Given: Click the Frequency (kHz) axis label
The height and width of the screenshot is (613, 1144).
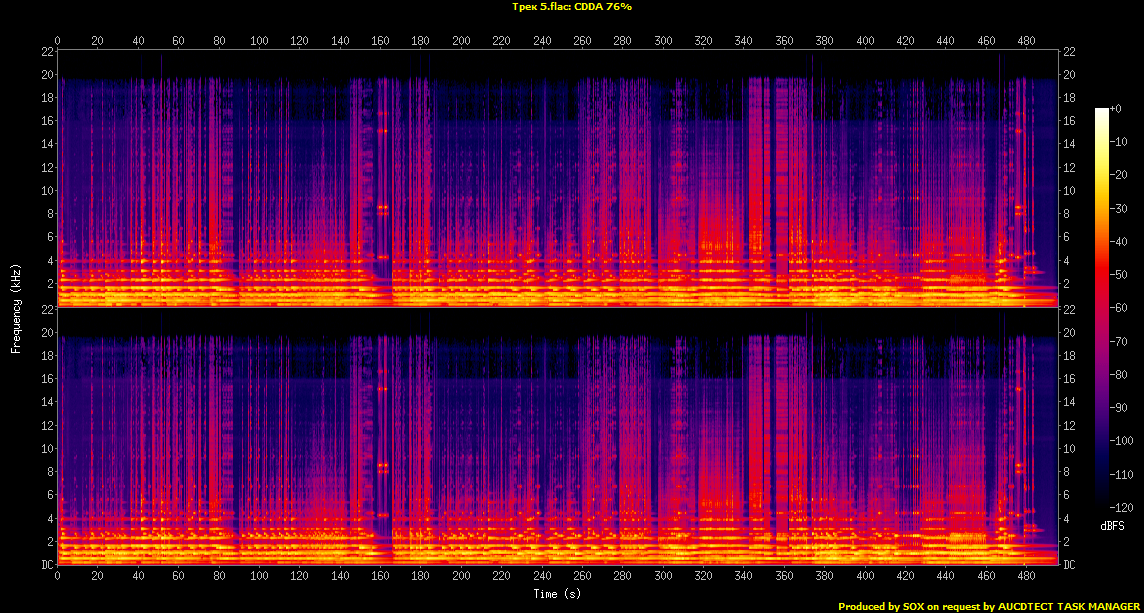Looking at the screenshot, I should 16,308.
